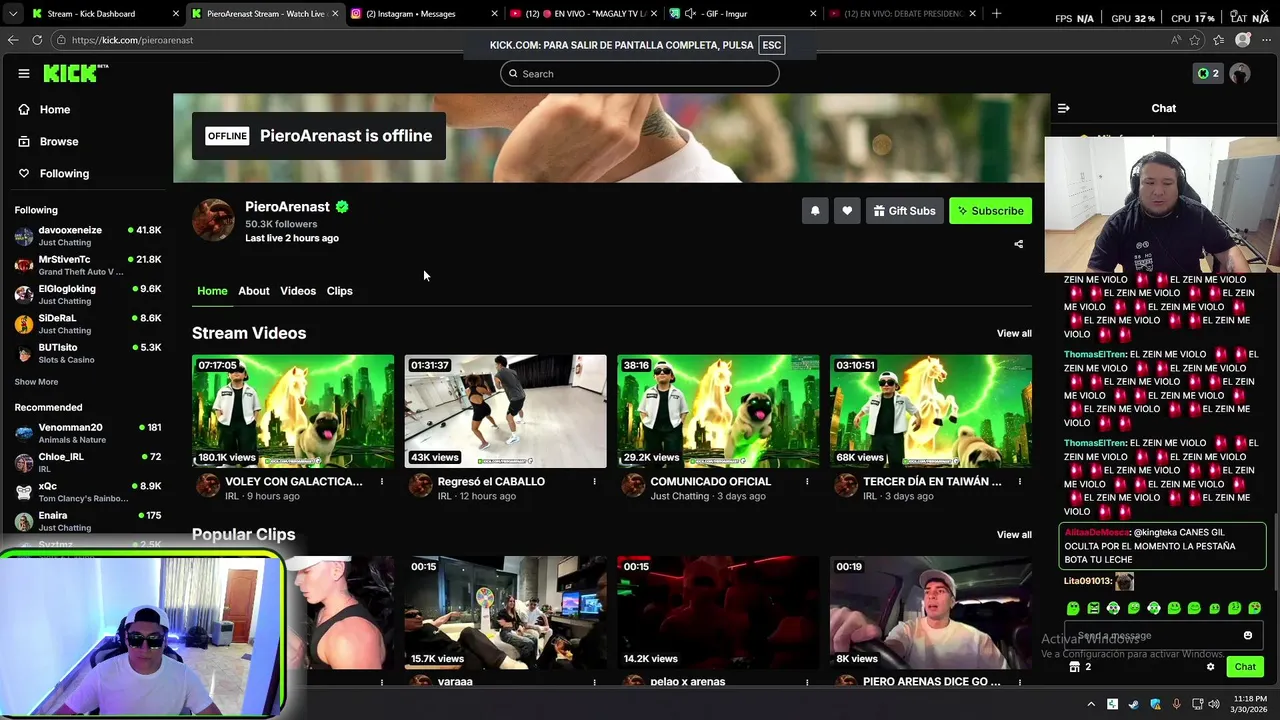Open BUTIsito followed channel
Image resolution: width=1280 pixels, height=720 pixels.
tap(88, 353)
